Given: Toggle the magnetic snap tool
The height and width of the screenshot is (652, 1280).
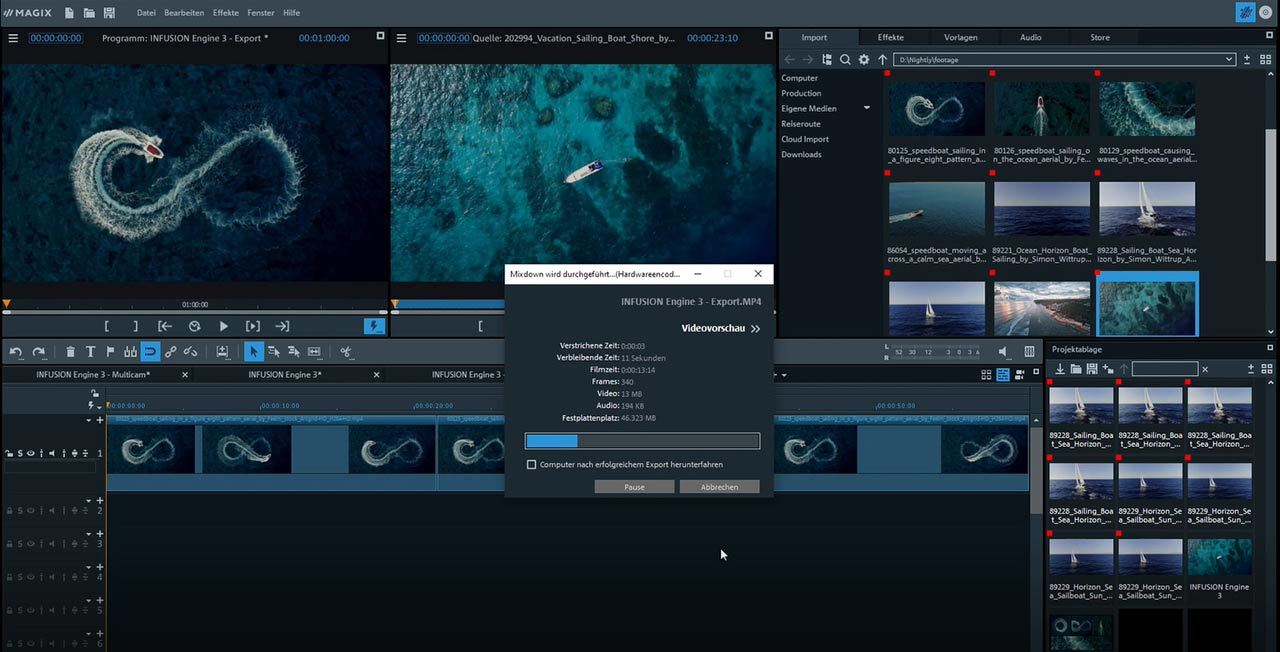Looking at the screenshot, I should click(150, 352).
